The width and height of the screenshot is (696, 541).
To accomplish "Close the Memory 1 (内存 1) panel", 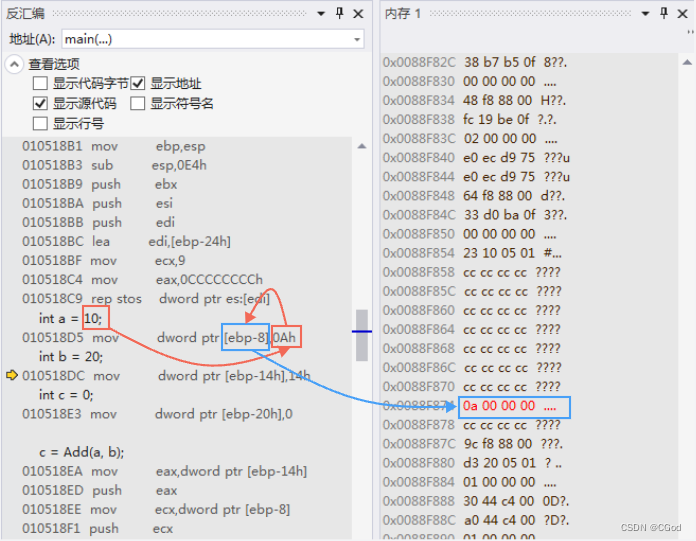I will coord(683,14).
